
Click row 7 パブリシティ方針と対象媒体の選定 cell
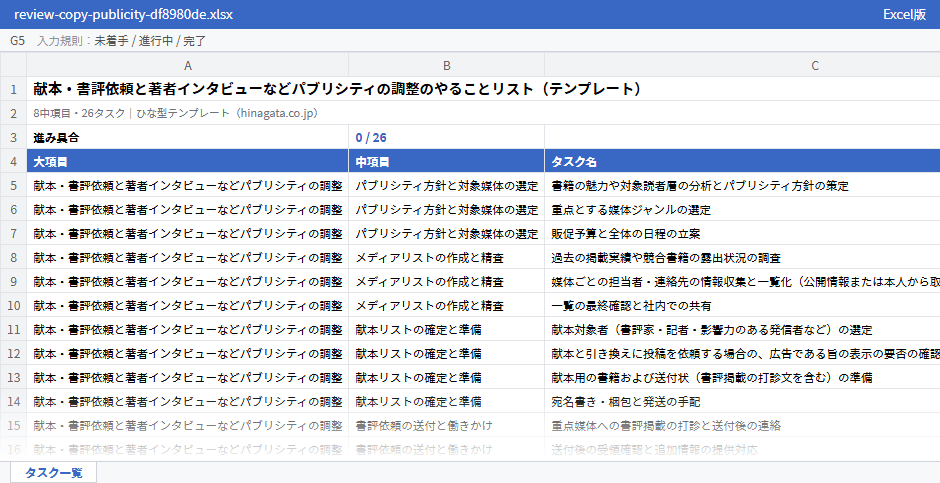point(447,233)
